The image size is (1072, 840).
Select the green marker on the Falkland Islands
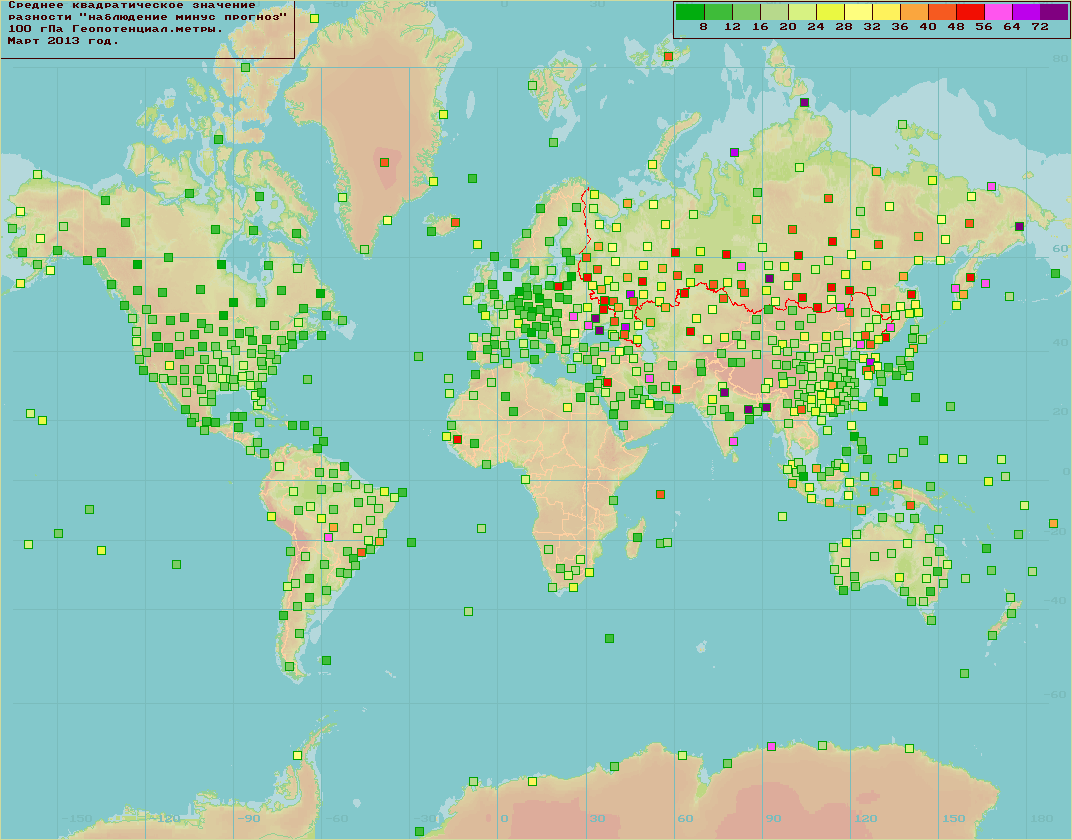[x=326, y=660]
